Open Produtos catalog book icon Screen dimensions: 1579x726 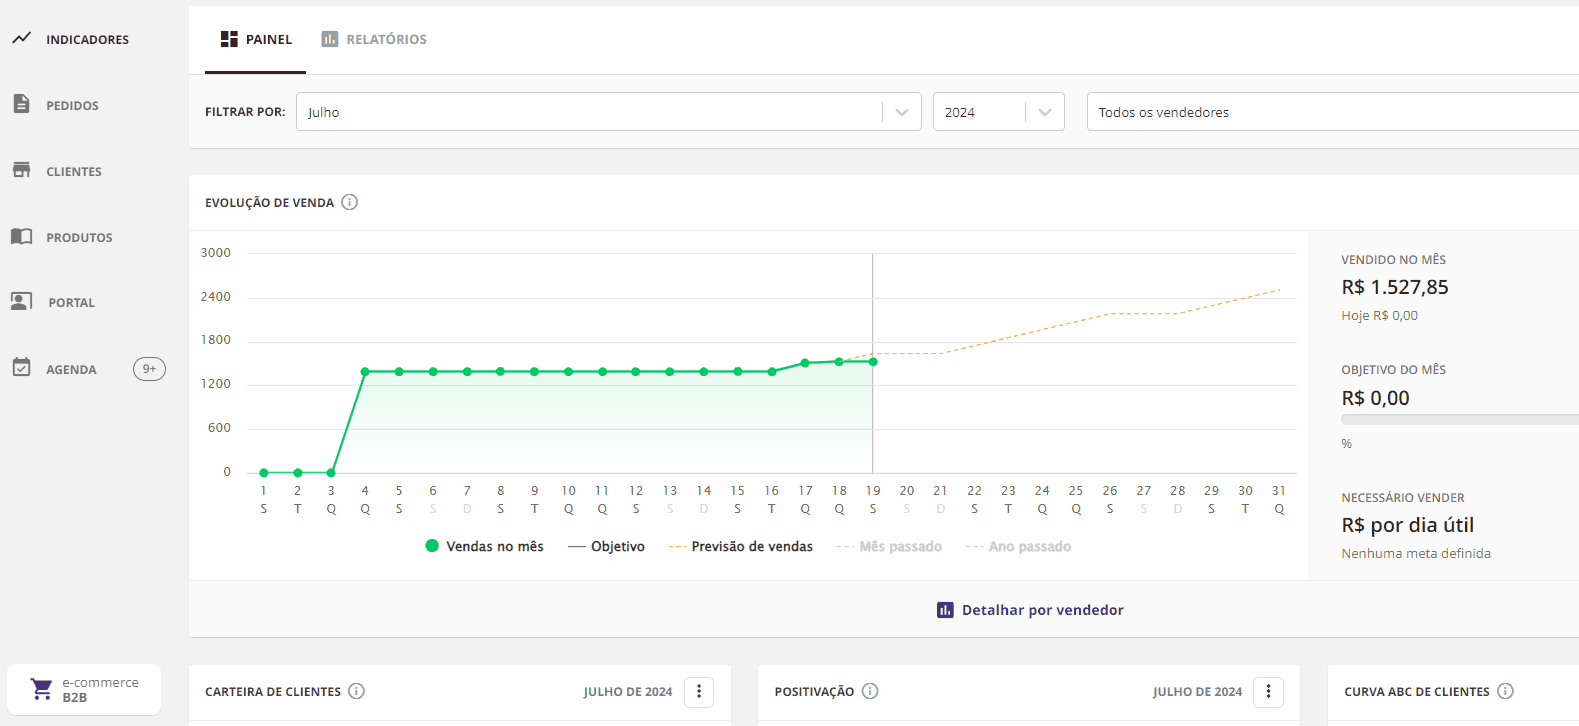tap(21, 236)
